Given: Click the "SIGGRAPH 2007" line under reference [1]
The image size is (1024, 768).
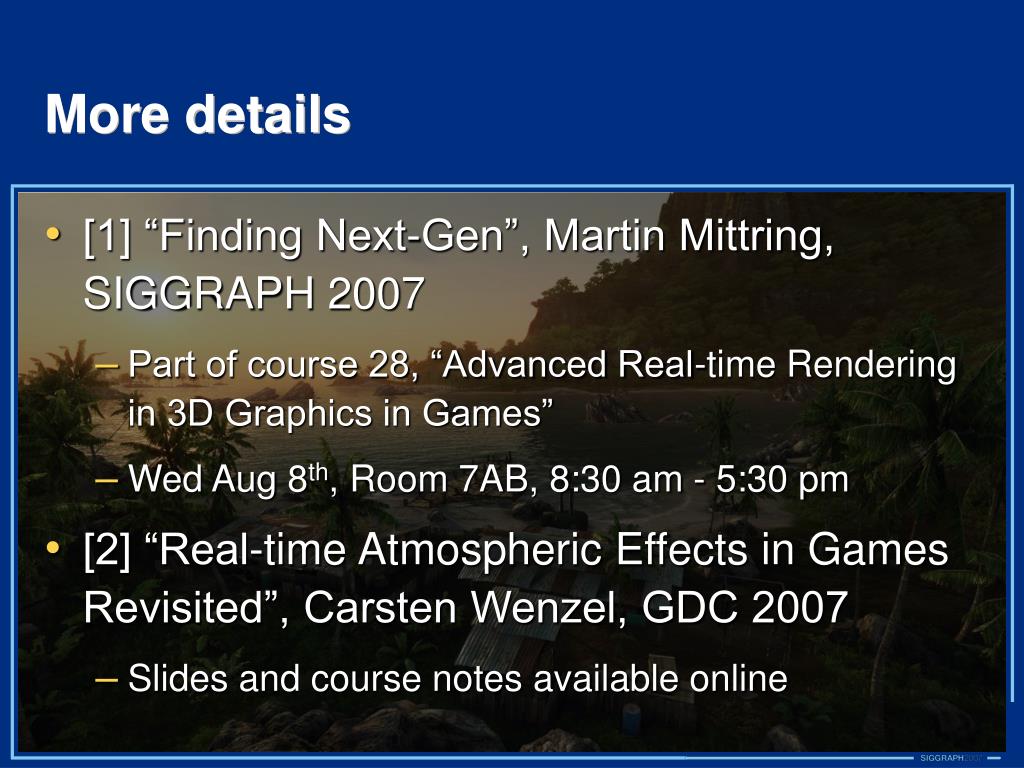Looking at the screenshot, I should point(254,293).
